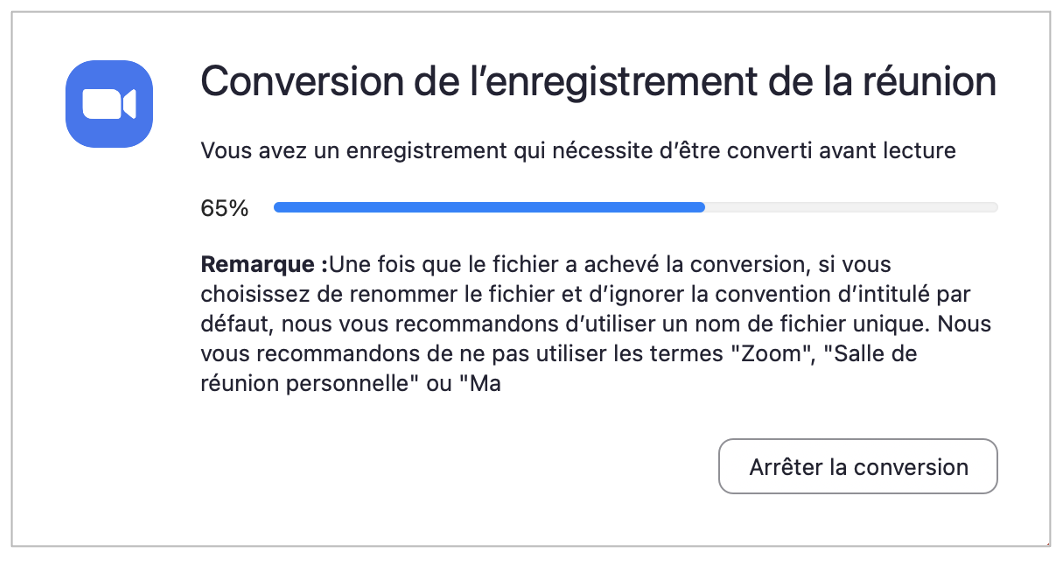Click the left start of the progress bar
The height and width of the screenshot is (562, 1064).
(x=280, y=208)
